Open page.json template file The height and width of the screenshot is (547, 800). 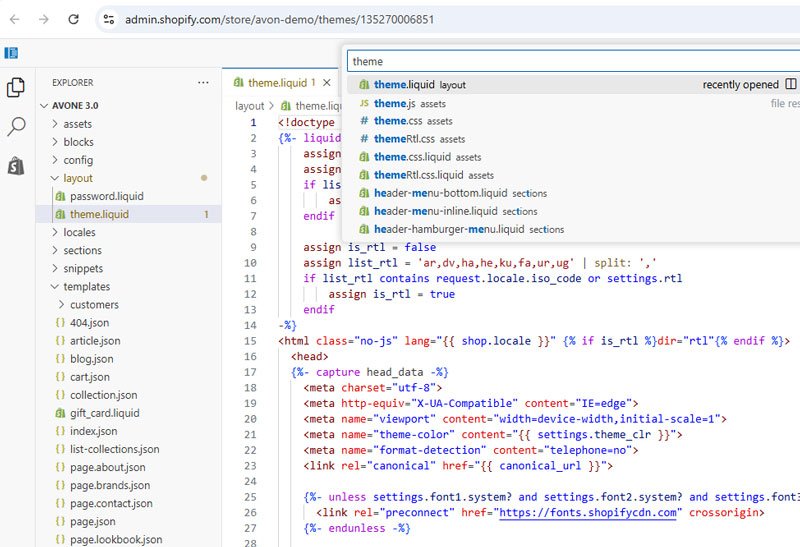[x=129, y=521]
